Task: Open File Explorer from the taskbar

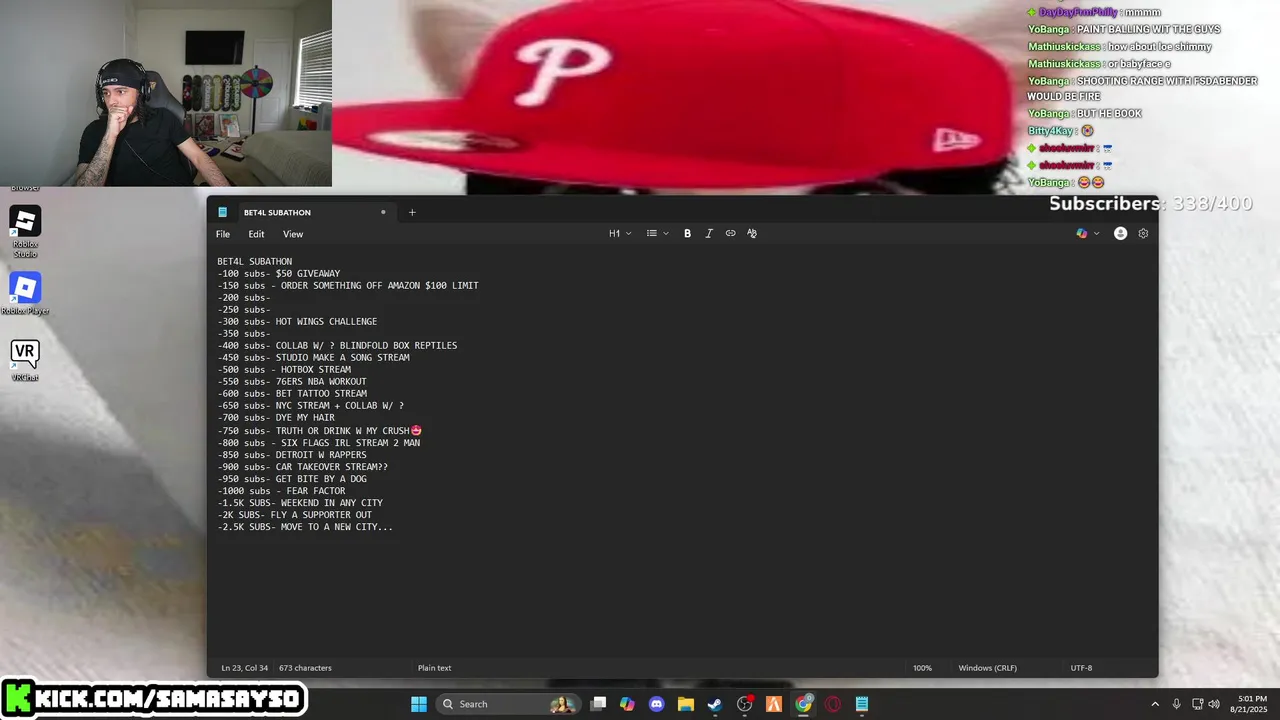Action: [685, 704]
